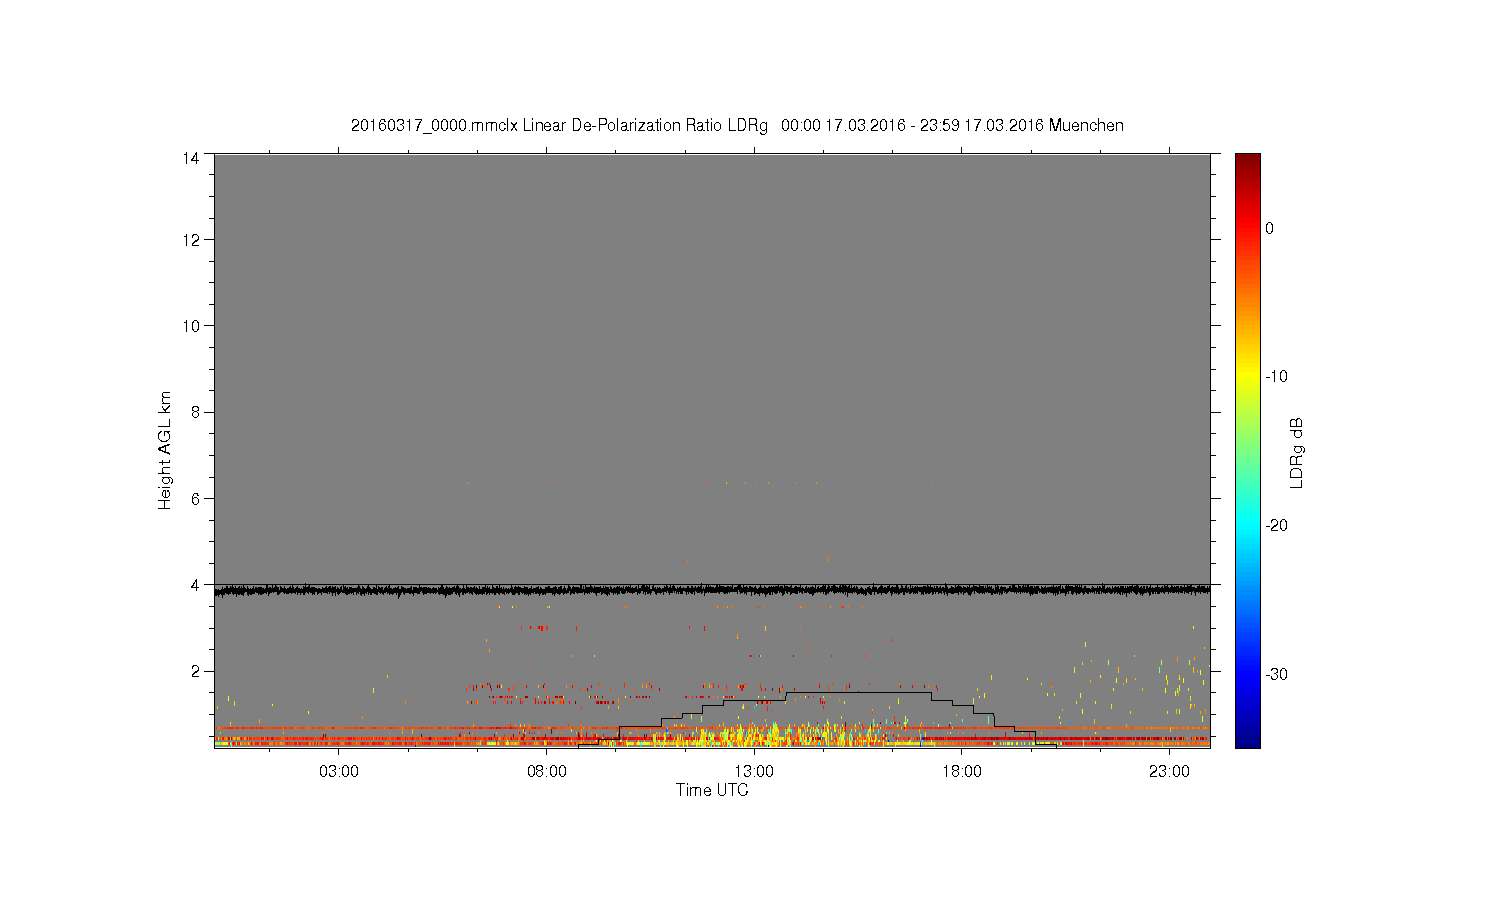Click the 08:00 time tick label

coord(547,772)
